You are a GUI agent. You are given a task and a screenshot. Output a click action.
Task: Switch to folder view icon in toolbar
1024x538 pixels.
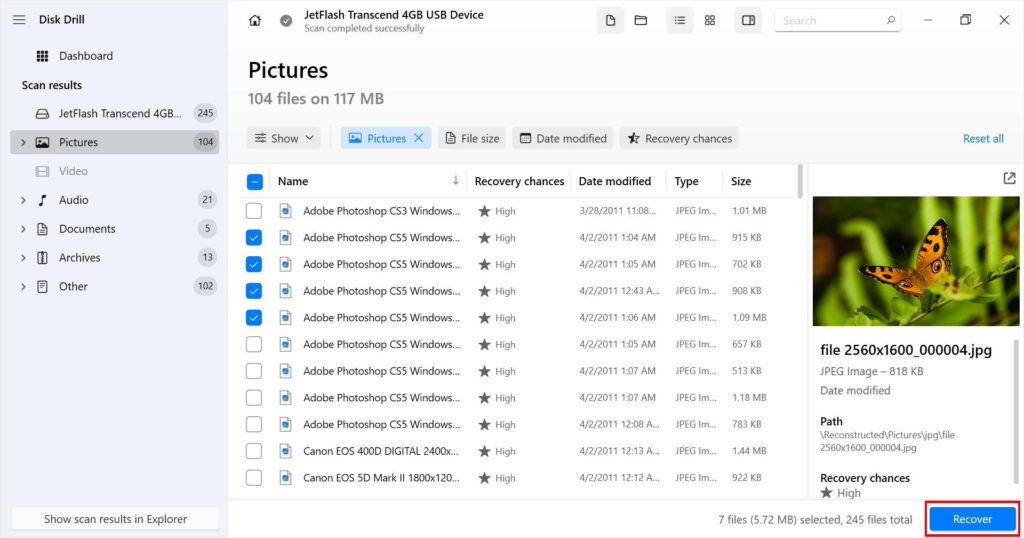tap(640, 21)
